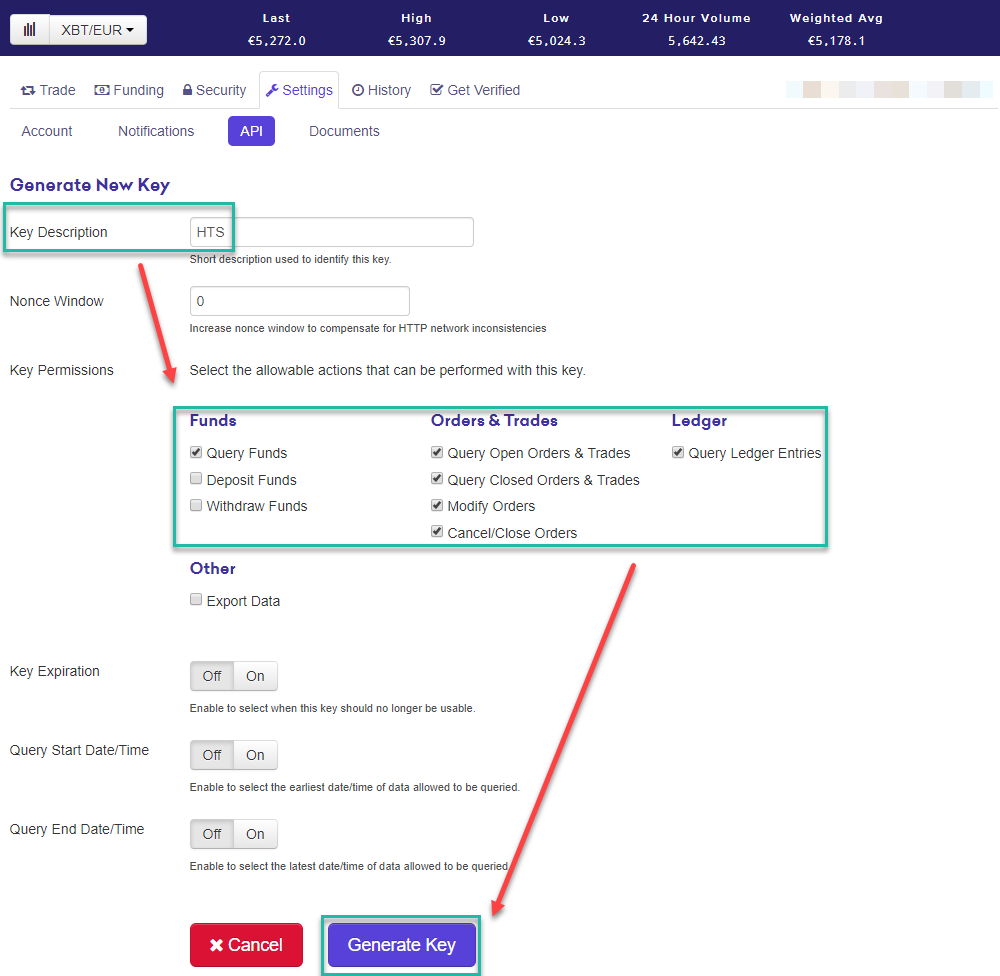Click the History clock icon
The height and width of the screenshot is (976, 1000).
[x=356, y=89]
